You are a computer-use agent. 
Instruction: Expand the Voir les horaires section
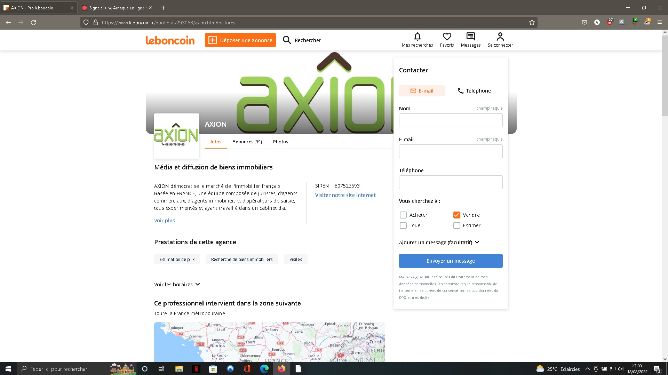click(x=177, y=284)
